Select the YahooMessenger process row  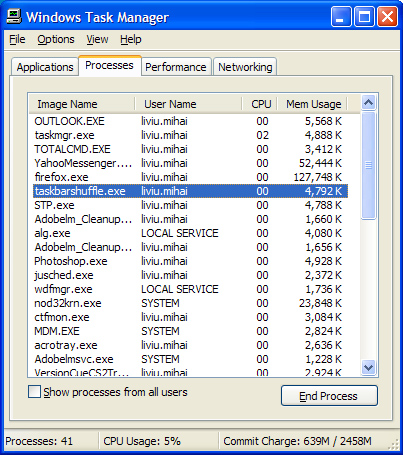[190, 163]
